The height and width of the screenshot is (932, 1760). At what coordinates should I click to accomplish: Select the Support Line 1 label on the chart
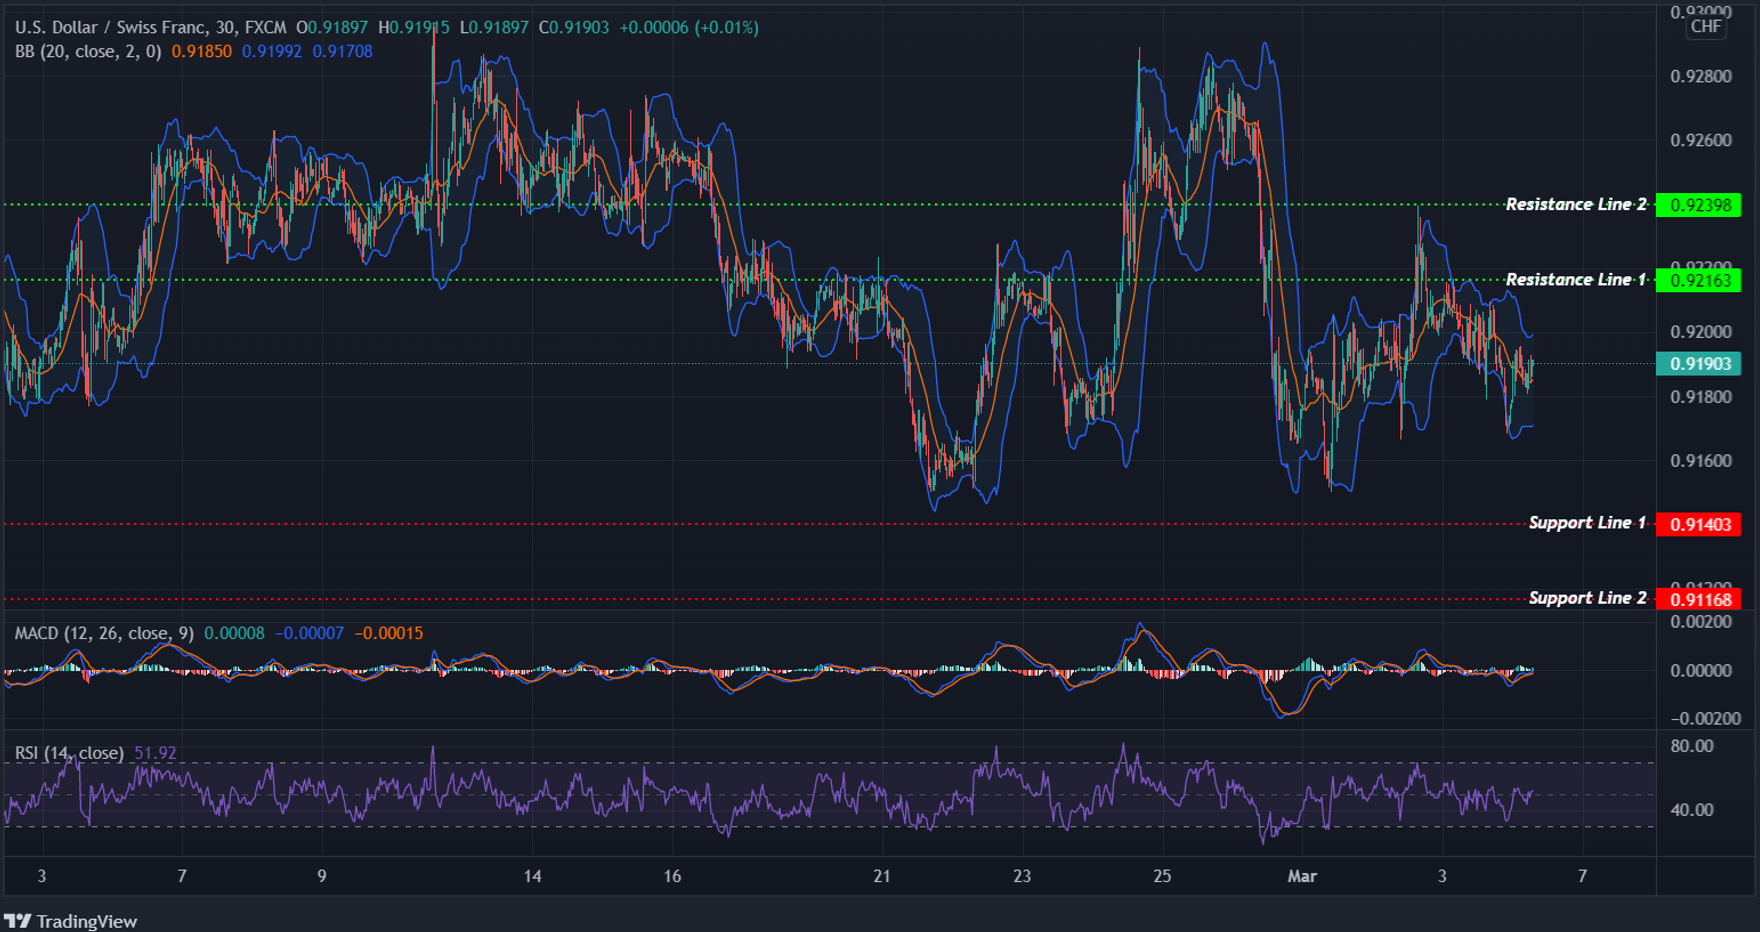tap(1587, 522)
